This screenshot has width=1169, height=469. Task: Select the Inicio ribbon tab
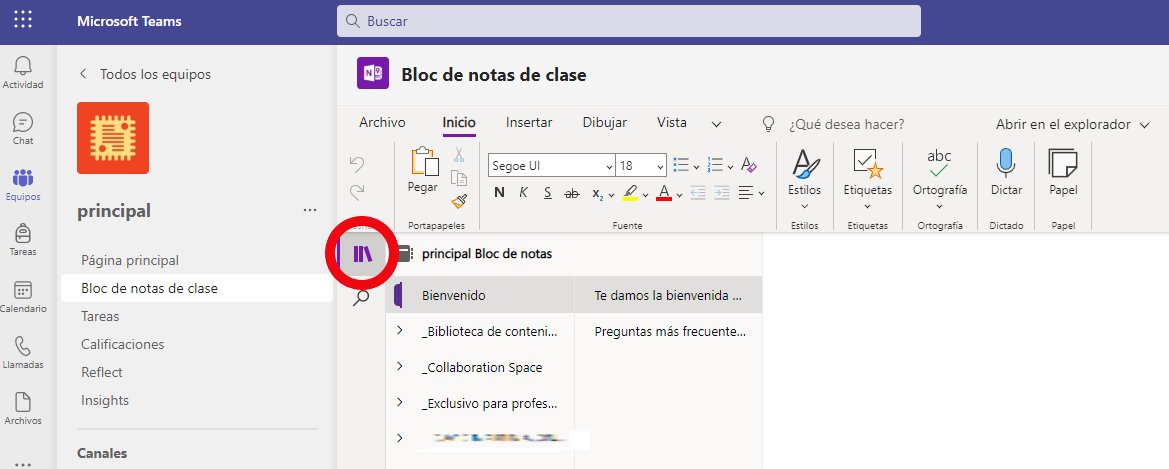459,123
